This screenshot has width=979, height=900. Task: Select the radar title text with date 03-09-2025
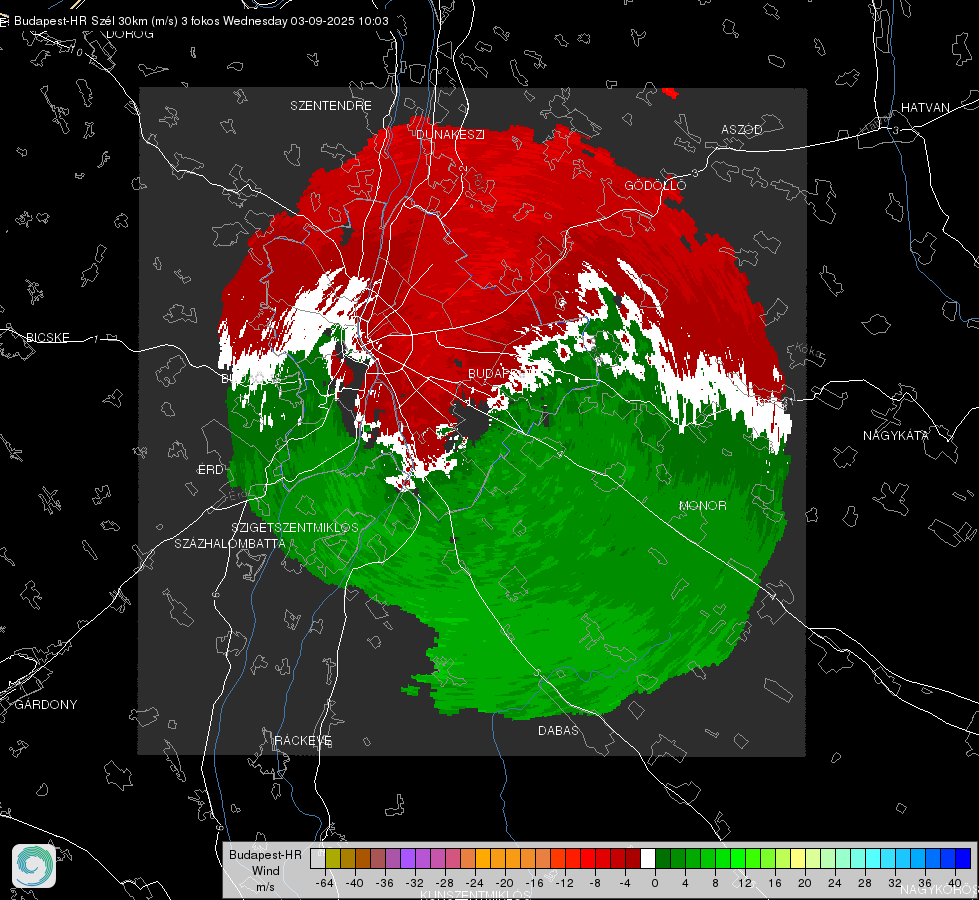[201, 21]
